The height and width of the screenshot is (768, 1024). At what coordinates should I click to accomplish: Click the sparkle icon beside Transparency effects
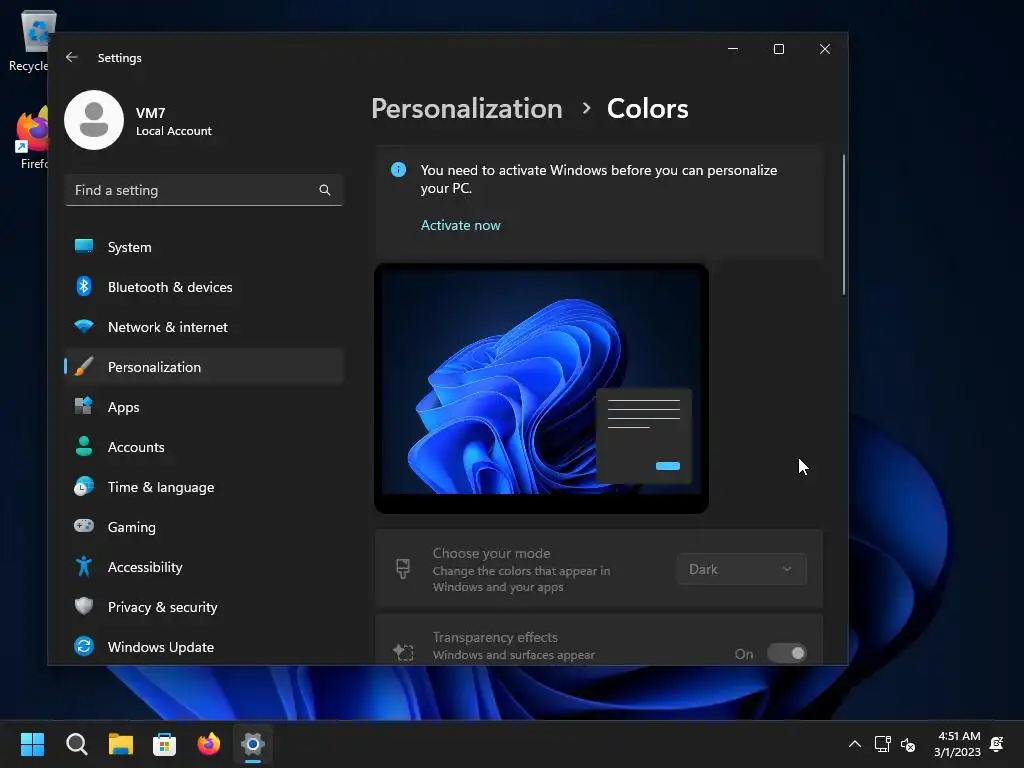(x=403, y=652)
